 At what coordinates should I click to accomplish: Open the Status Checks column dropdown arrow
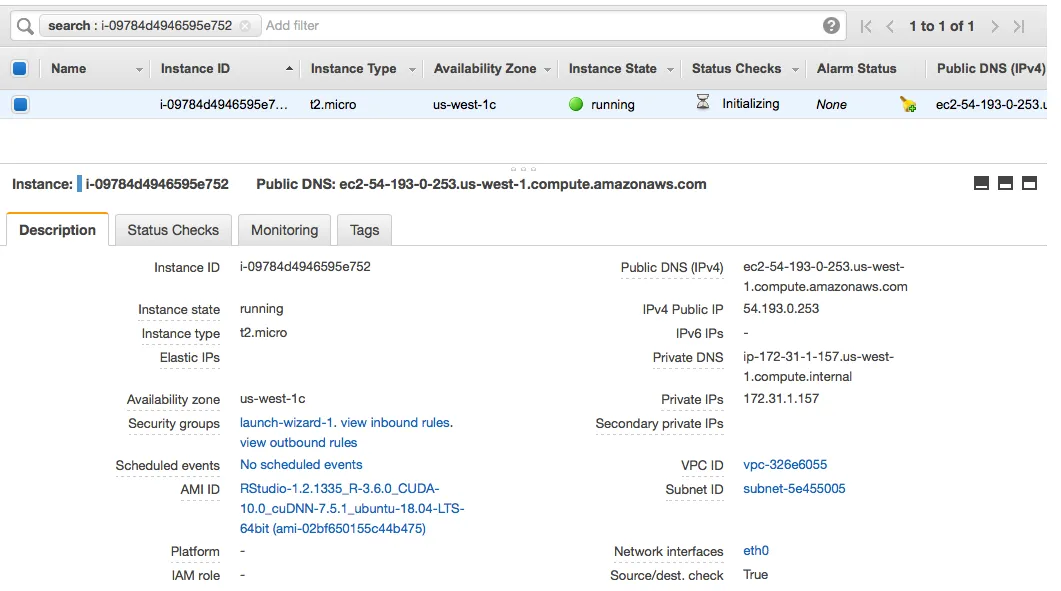[795, 69]
